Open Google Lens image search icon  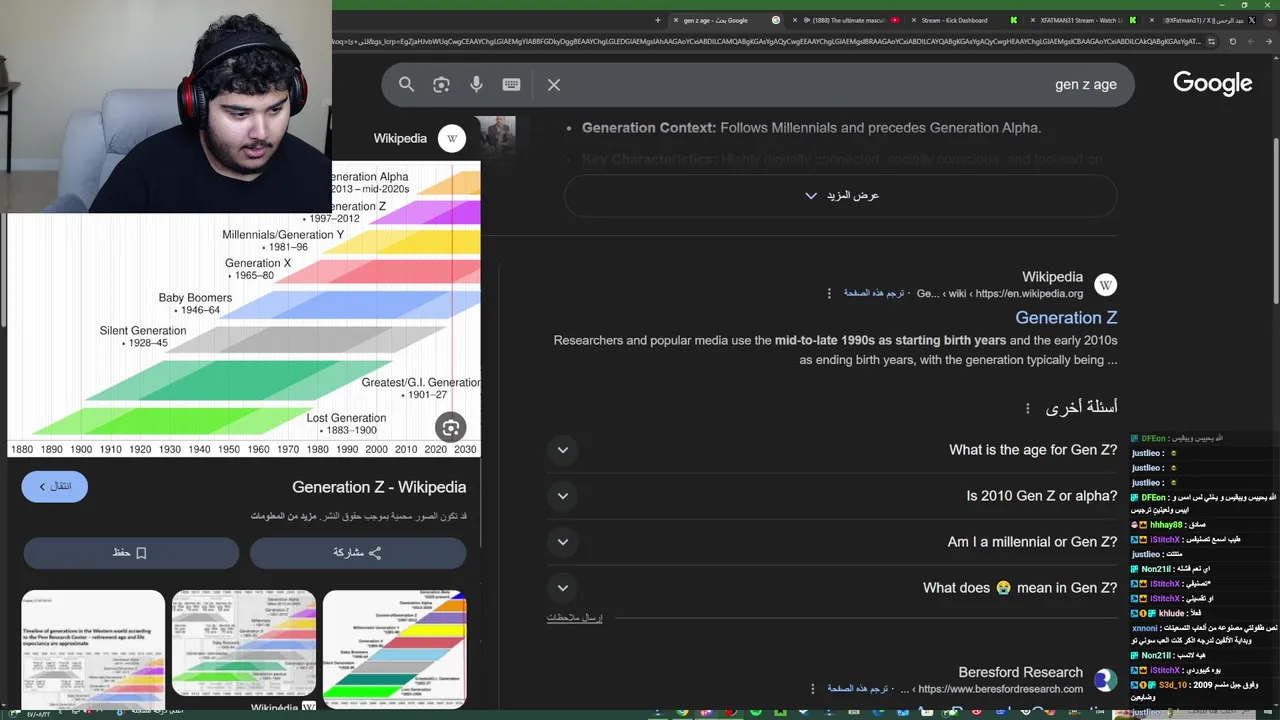pos(441,85)
